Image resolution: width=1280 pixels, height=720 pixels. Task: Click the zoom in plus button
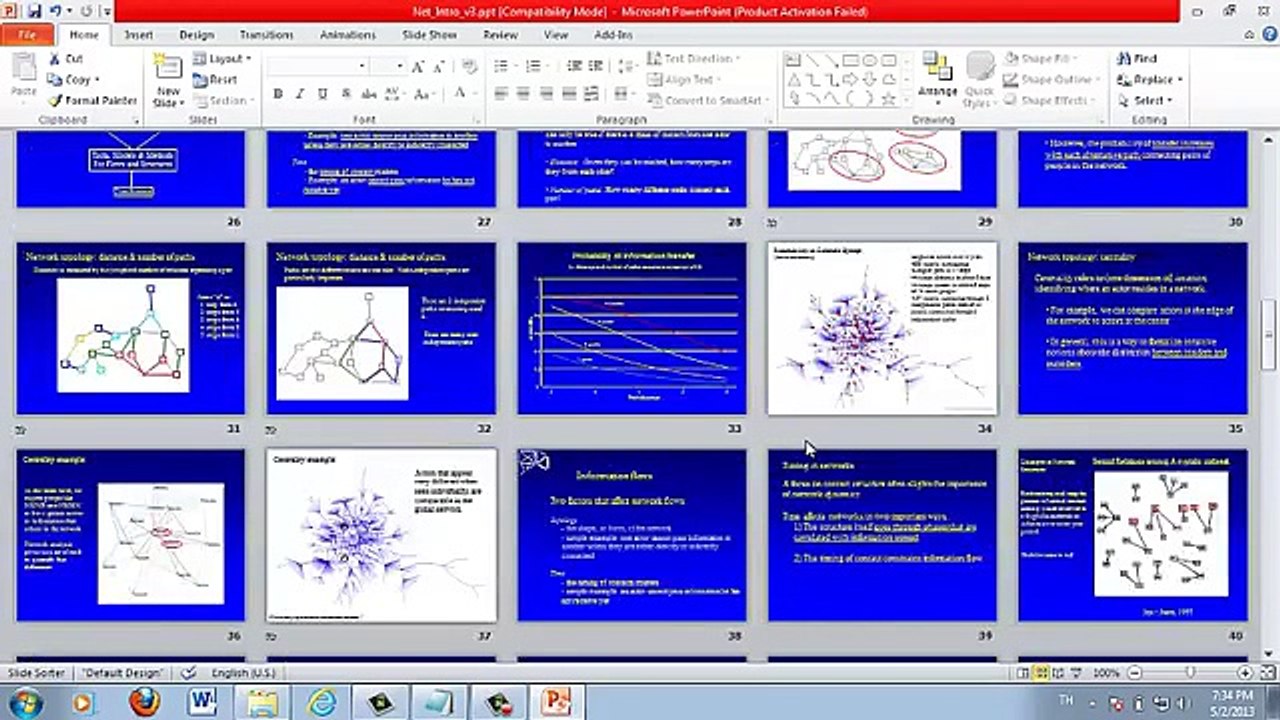click(1245, 673)
